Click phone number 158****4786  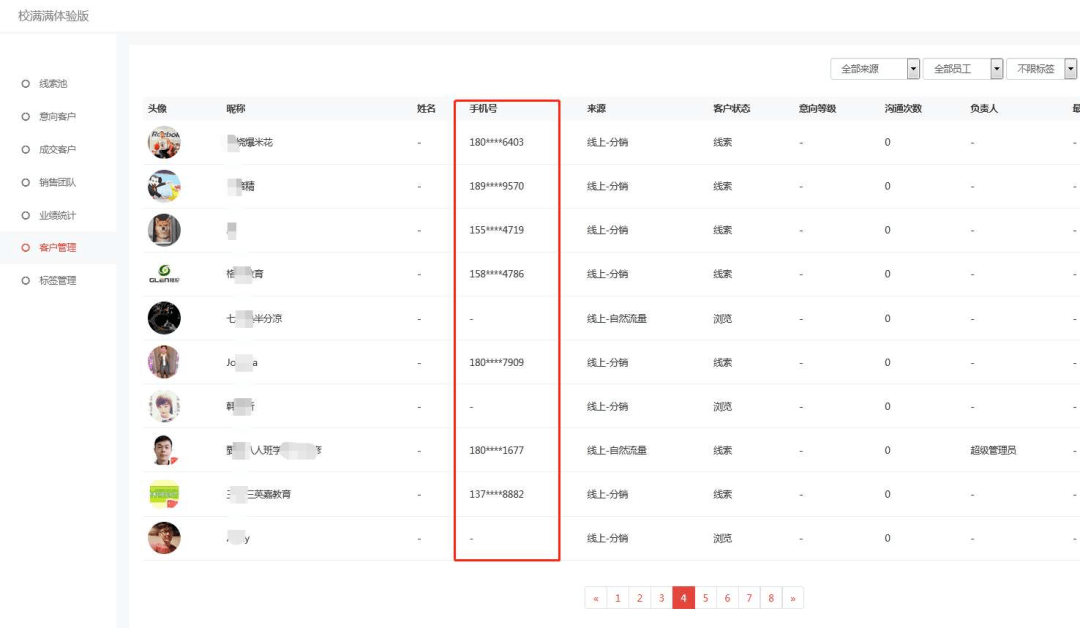point(497,274)
